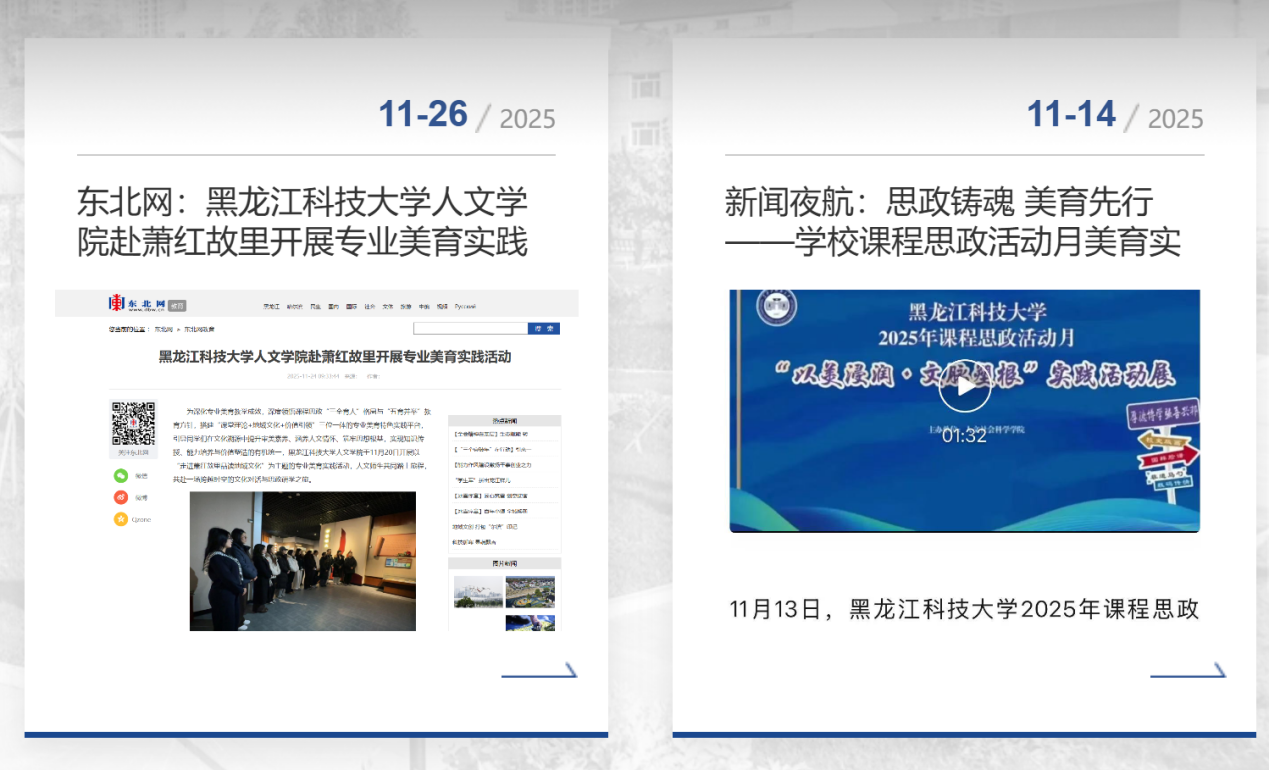The height and width of the screenshot is (770, 1269).
Task: Click the search box in the 东北网 page
Action: click(x=469, y=328)
